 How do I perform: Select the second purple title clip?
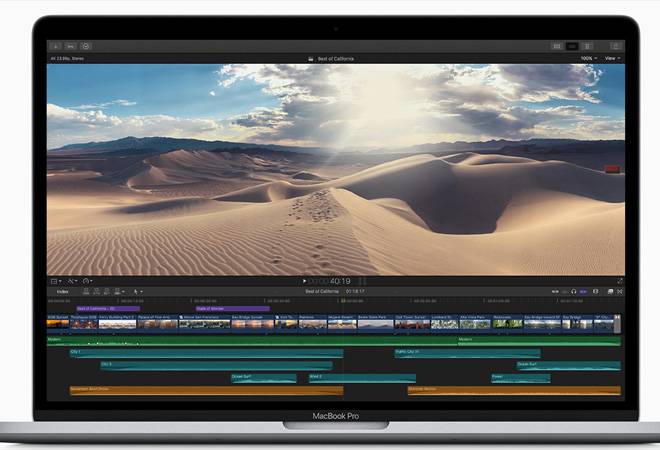(232, 309)
